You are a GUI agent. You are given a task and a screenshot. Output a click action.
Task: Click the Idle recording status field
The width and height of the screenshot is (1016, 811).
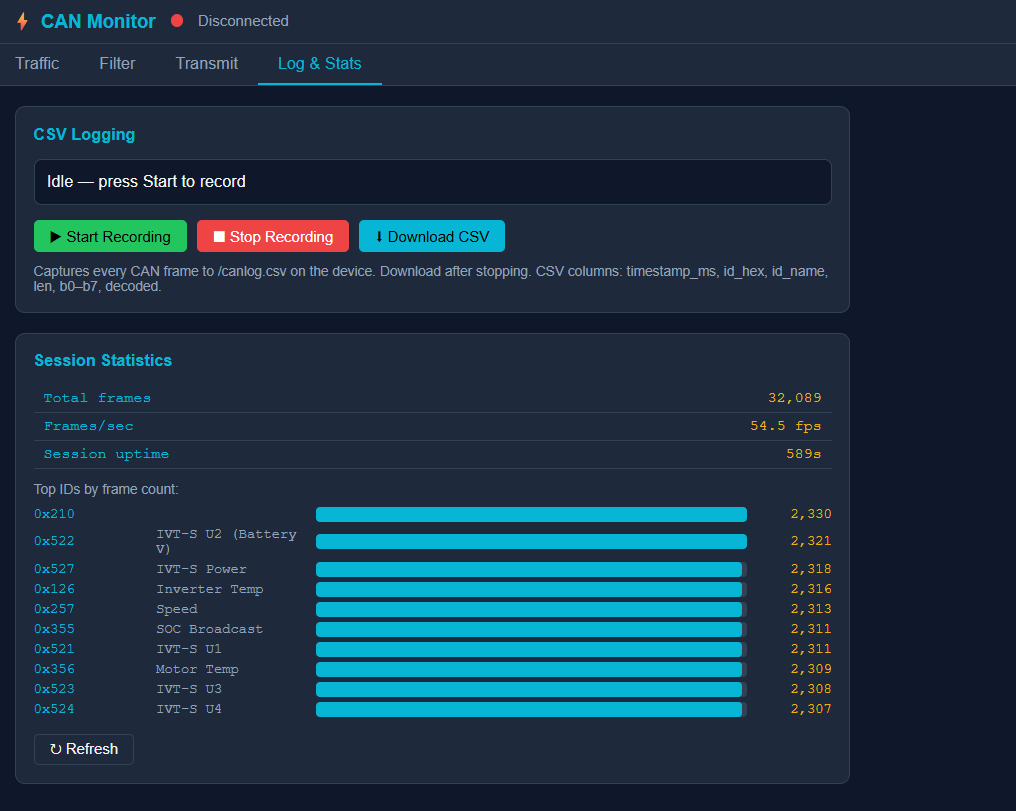(432, 182)
